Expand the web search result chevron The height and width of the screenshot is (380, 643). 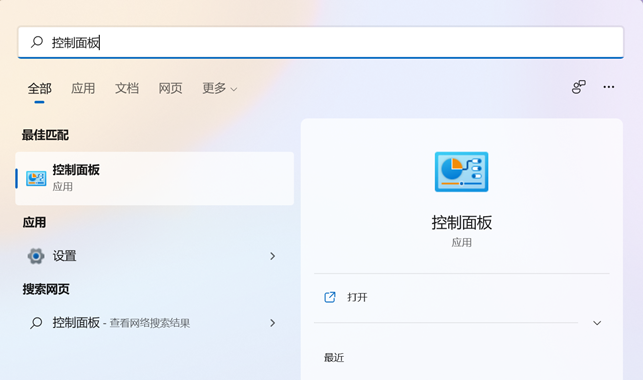(x=273, y=323)
